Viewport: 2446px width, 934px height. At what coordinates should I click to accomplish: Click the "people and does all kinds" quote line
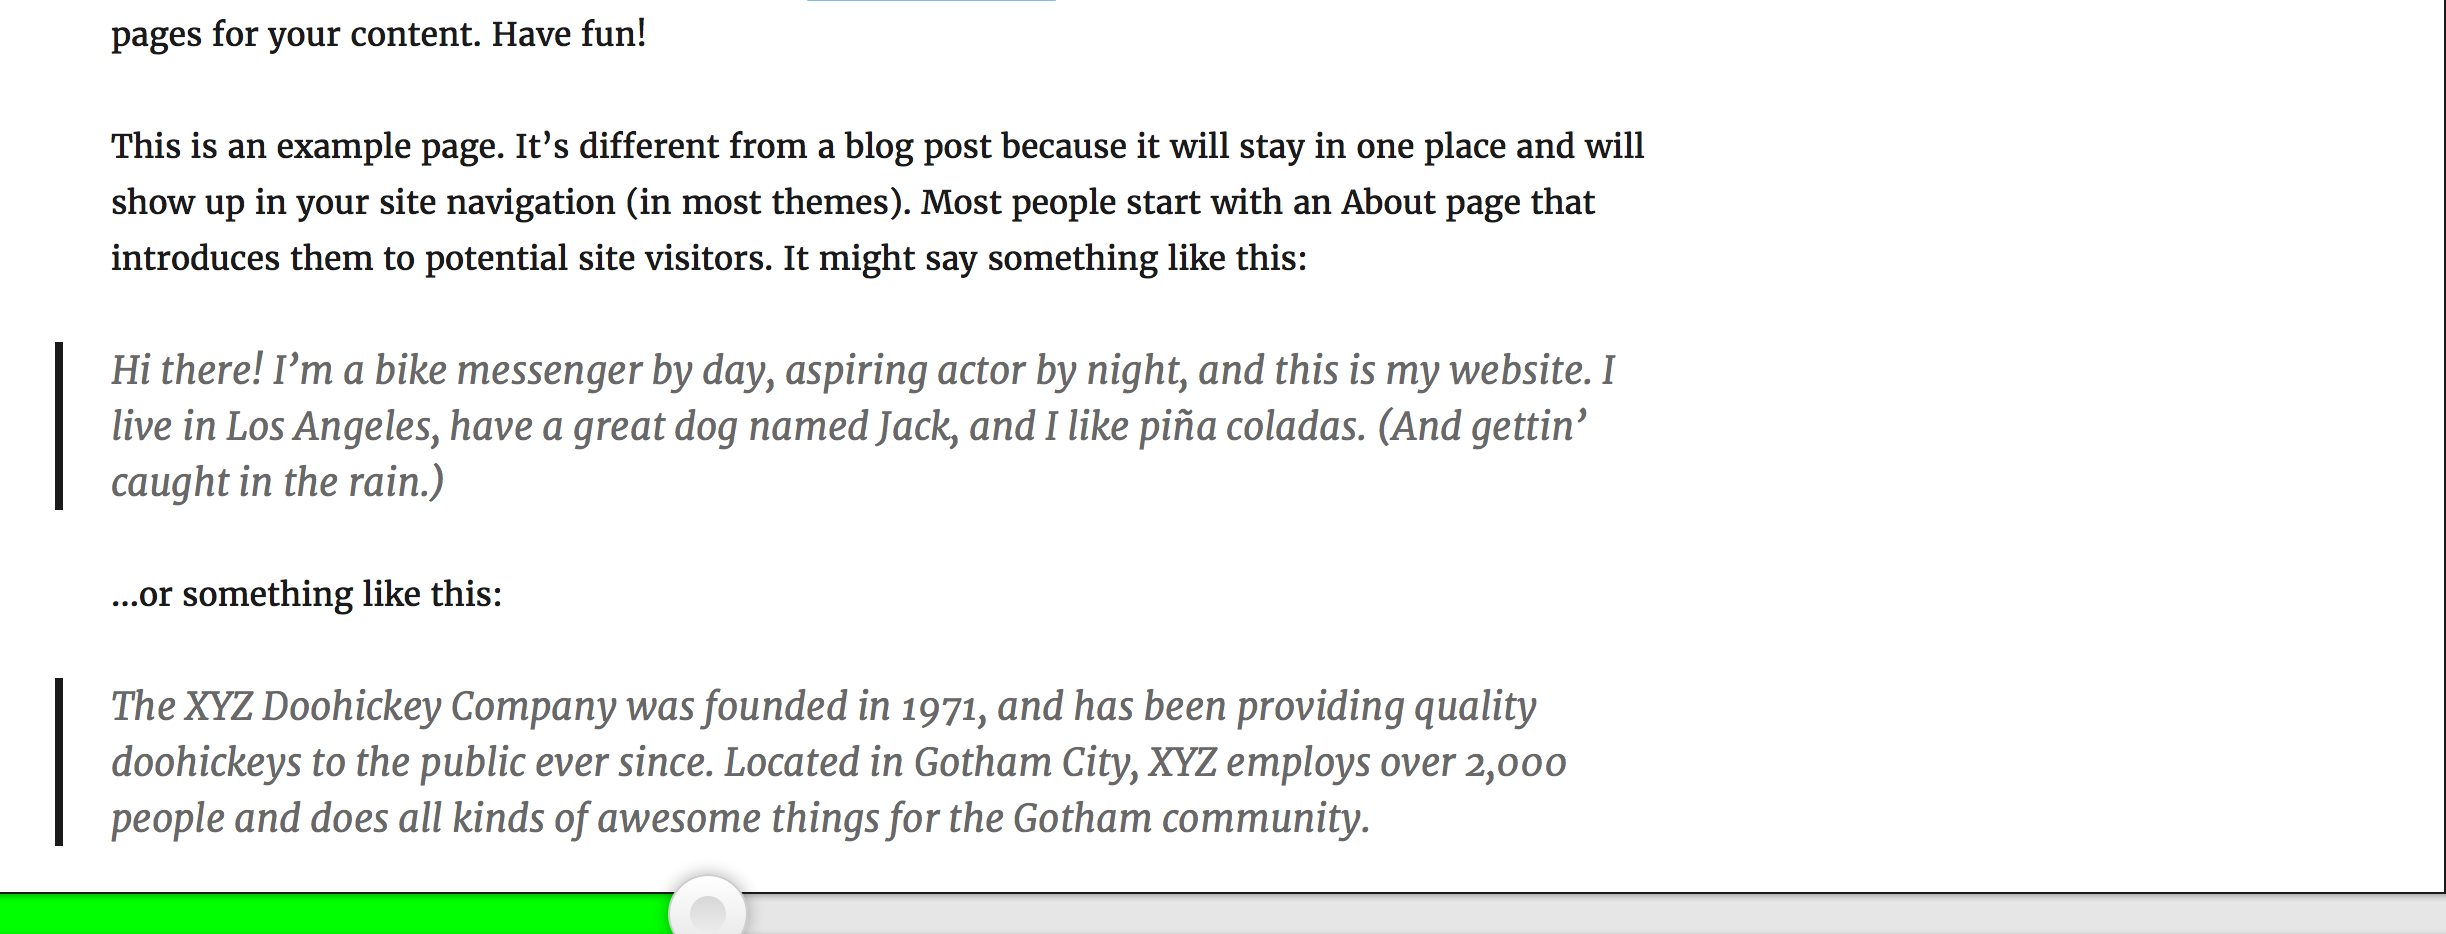pos(740,818)
